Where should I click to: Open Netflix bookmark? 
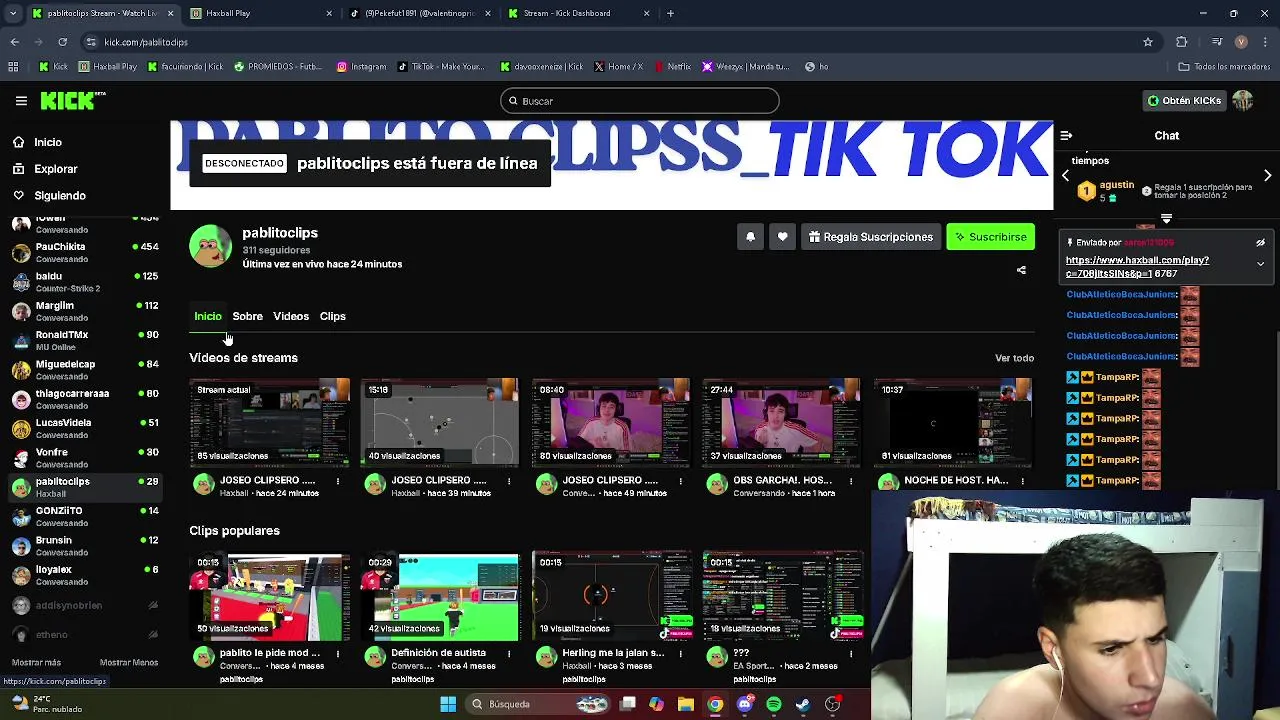click(x=673, y=67)
